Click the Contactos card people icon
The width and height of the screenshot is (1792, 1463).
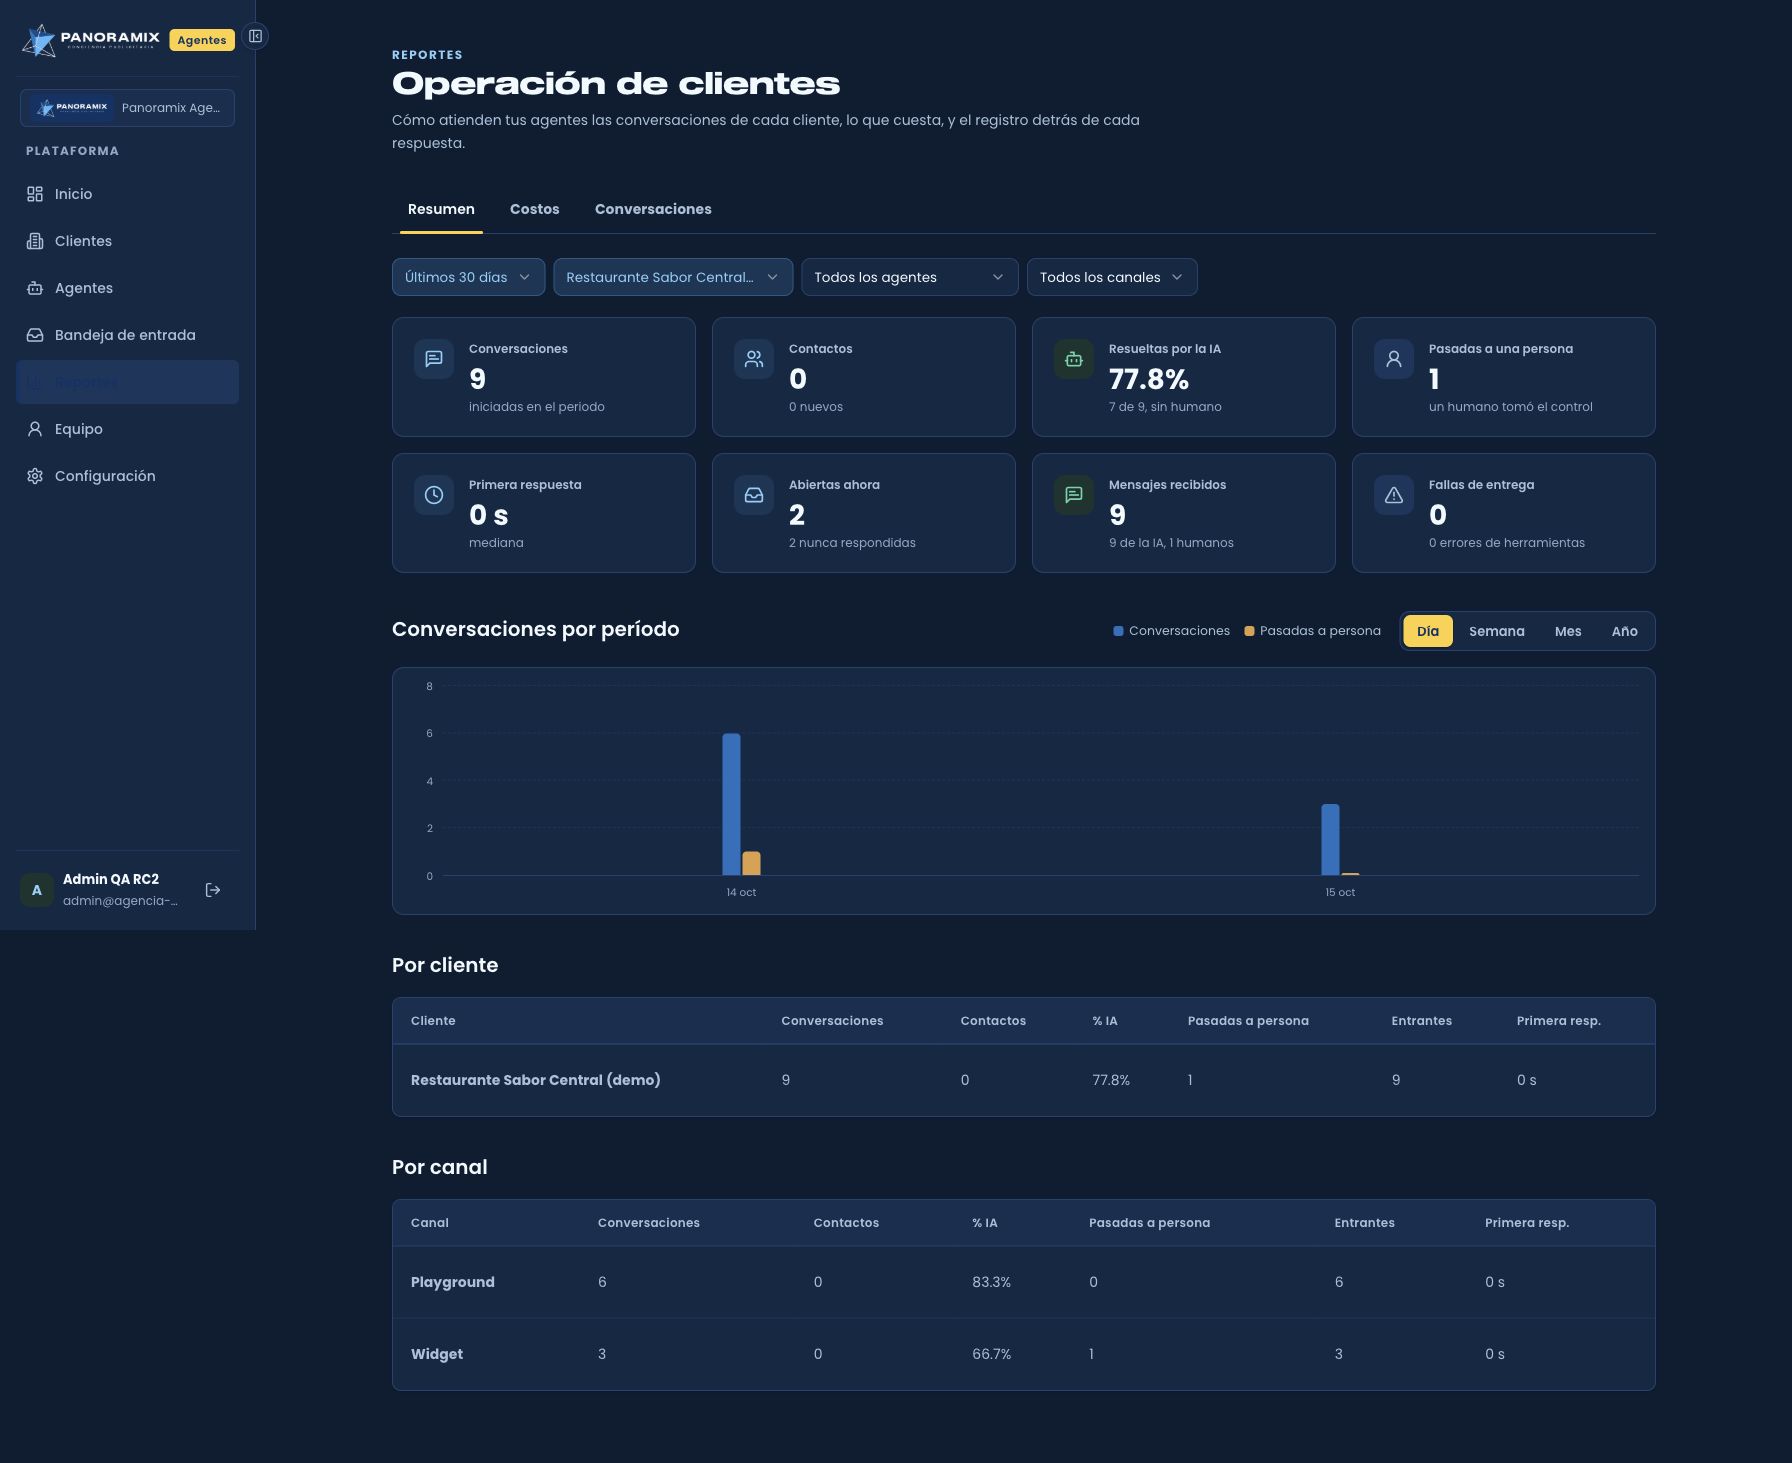pyautogui.click(x=754, y=359)
